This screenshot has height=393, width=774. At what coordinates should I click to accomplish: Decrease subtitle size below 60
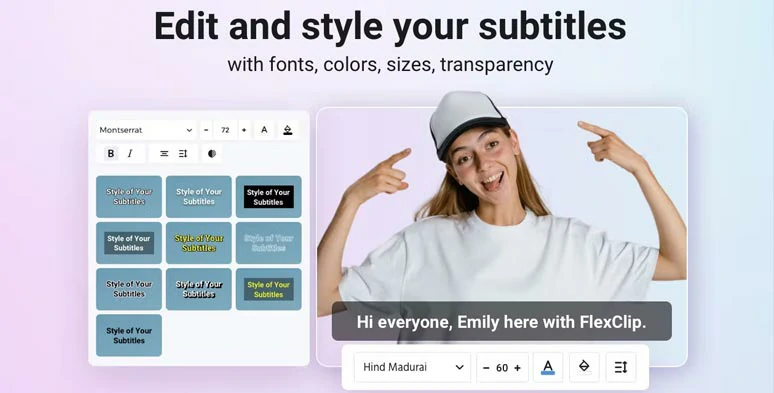[486, 368]
